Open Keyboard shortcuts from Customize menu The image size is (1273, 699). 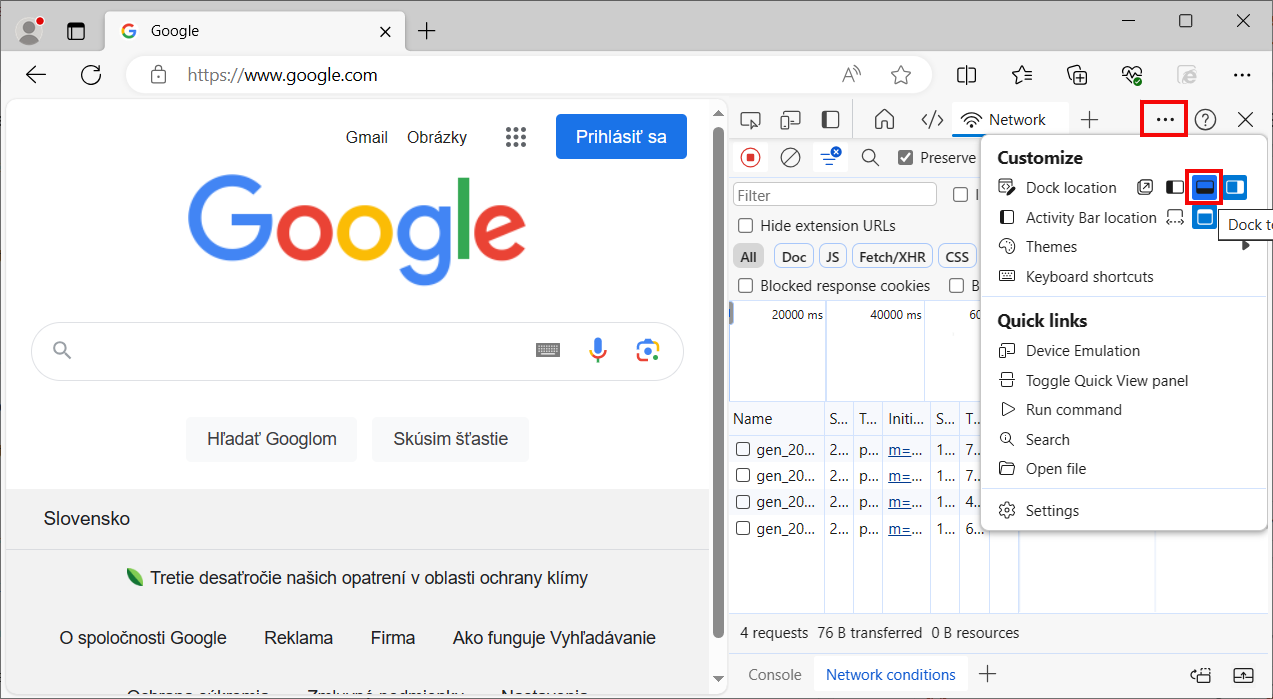(x=1124, y=277)
